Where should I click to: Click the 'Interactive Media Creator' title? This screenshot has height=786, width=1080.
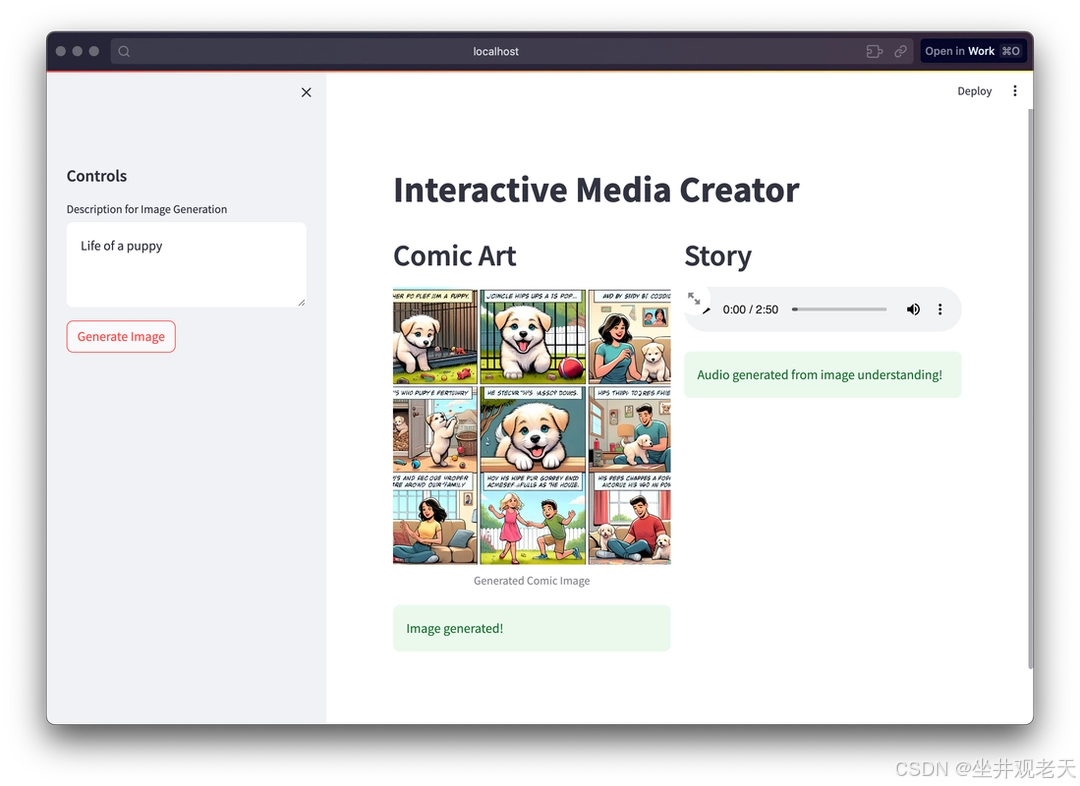(596, 190)
